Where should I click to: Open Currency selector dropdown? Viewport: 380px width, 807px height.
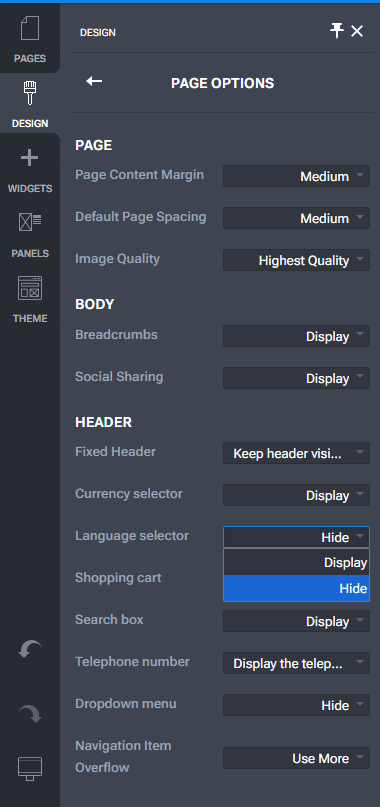coord(296,495)
